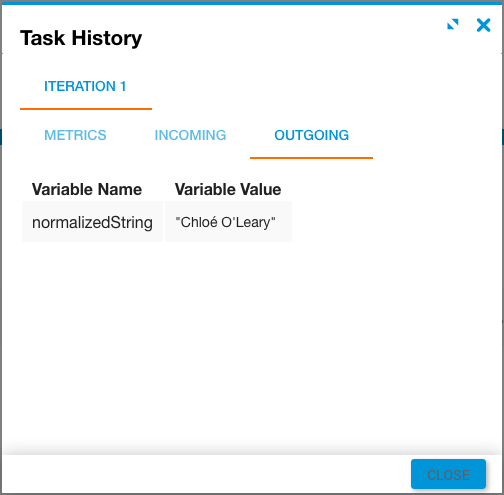Click the orange underline beneath ITERATION 1
The width and height of the screenshot is (504, 495).
86,109
